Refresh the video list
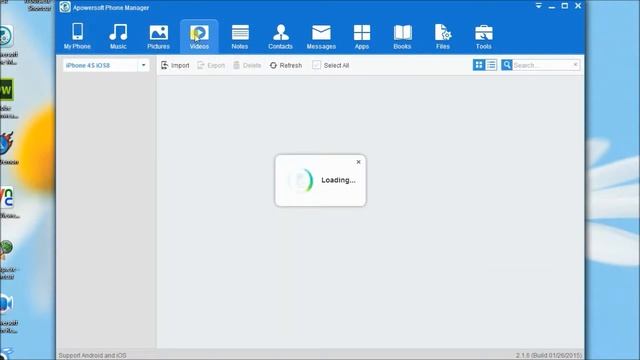 286,65
